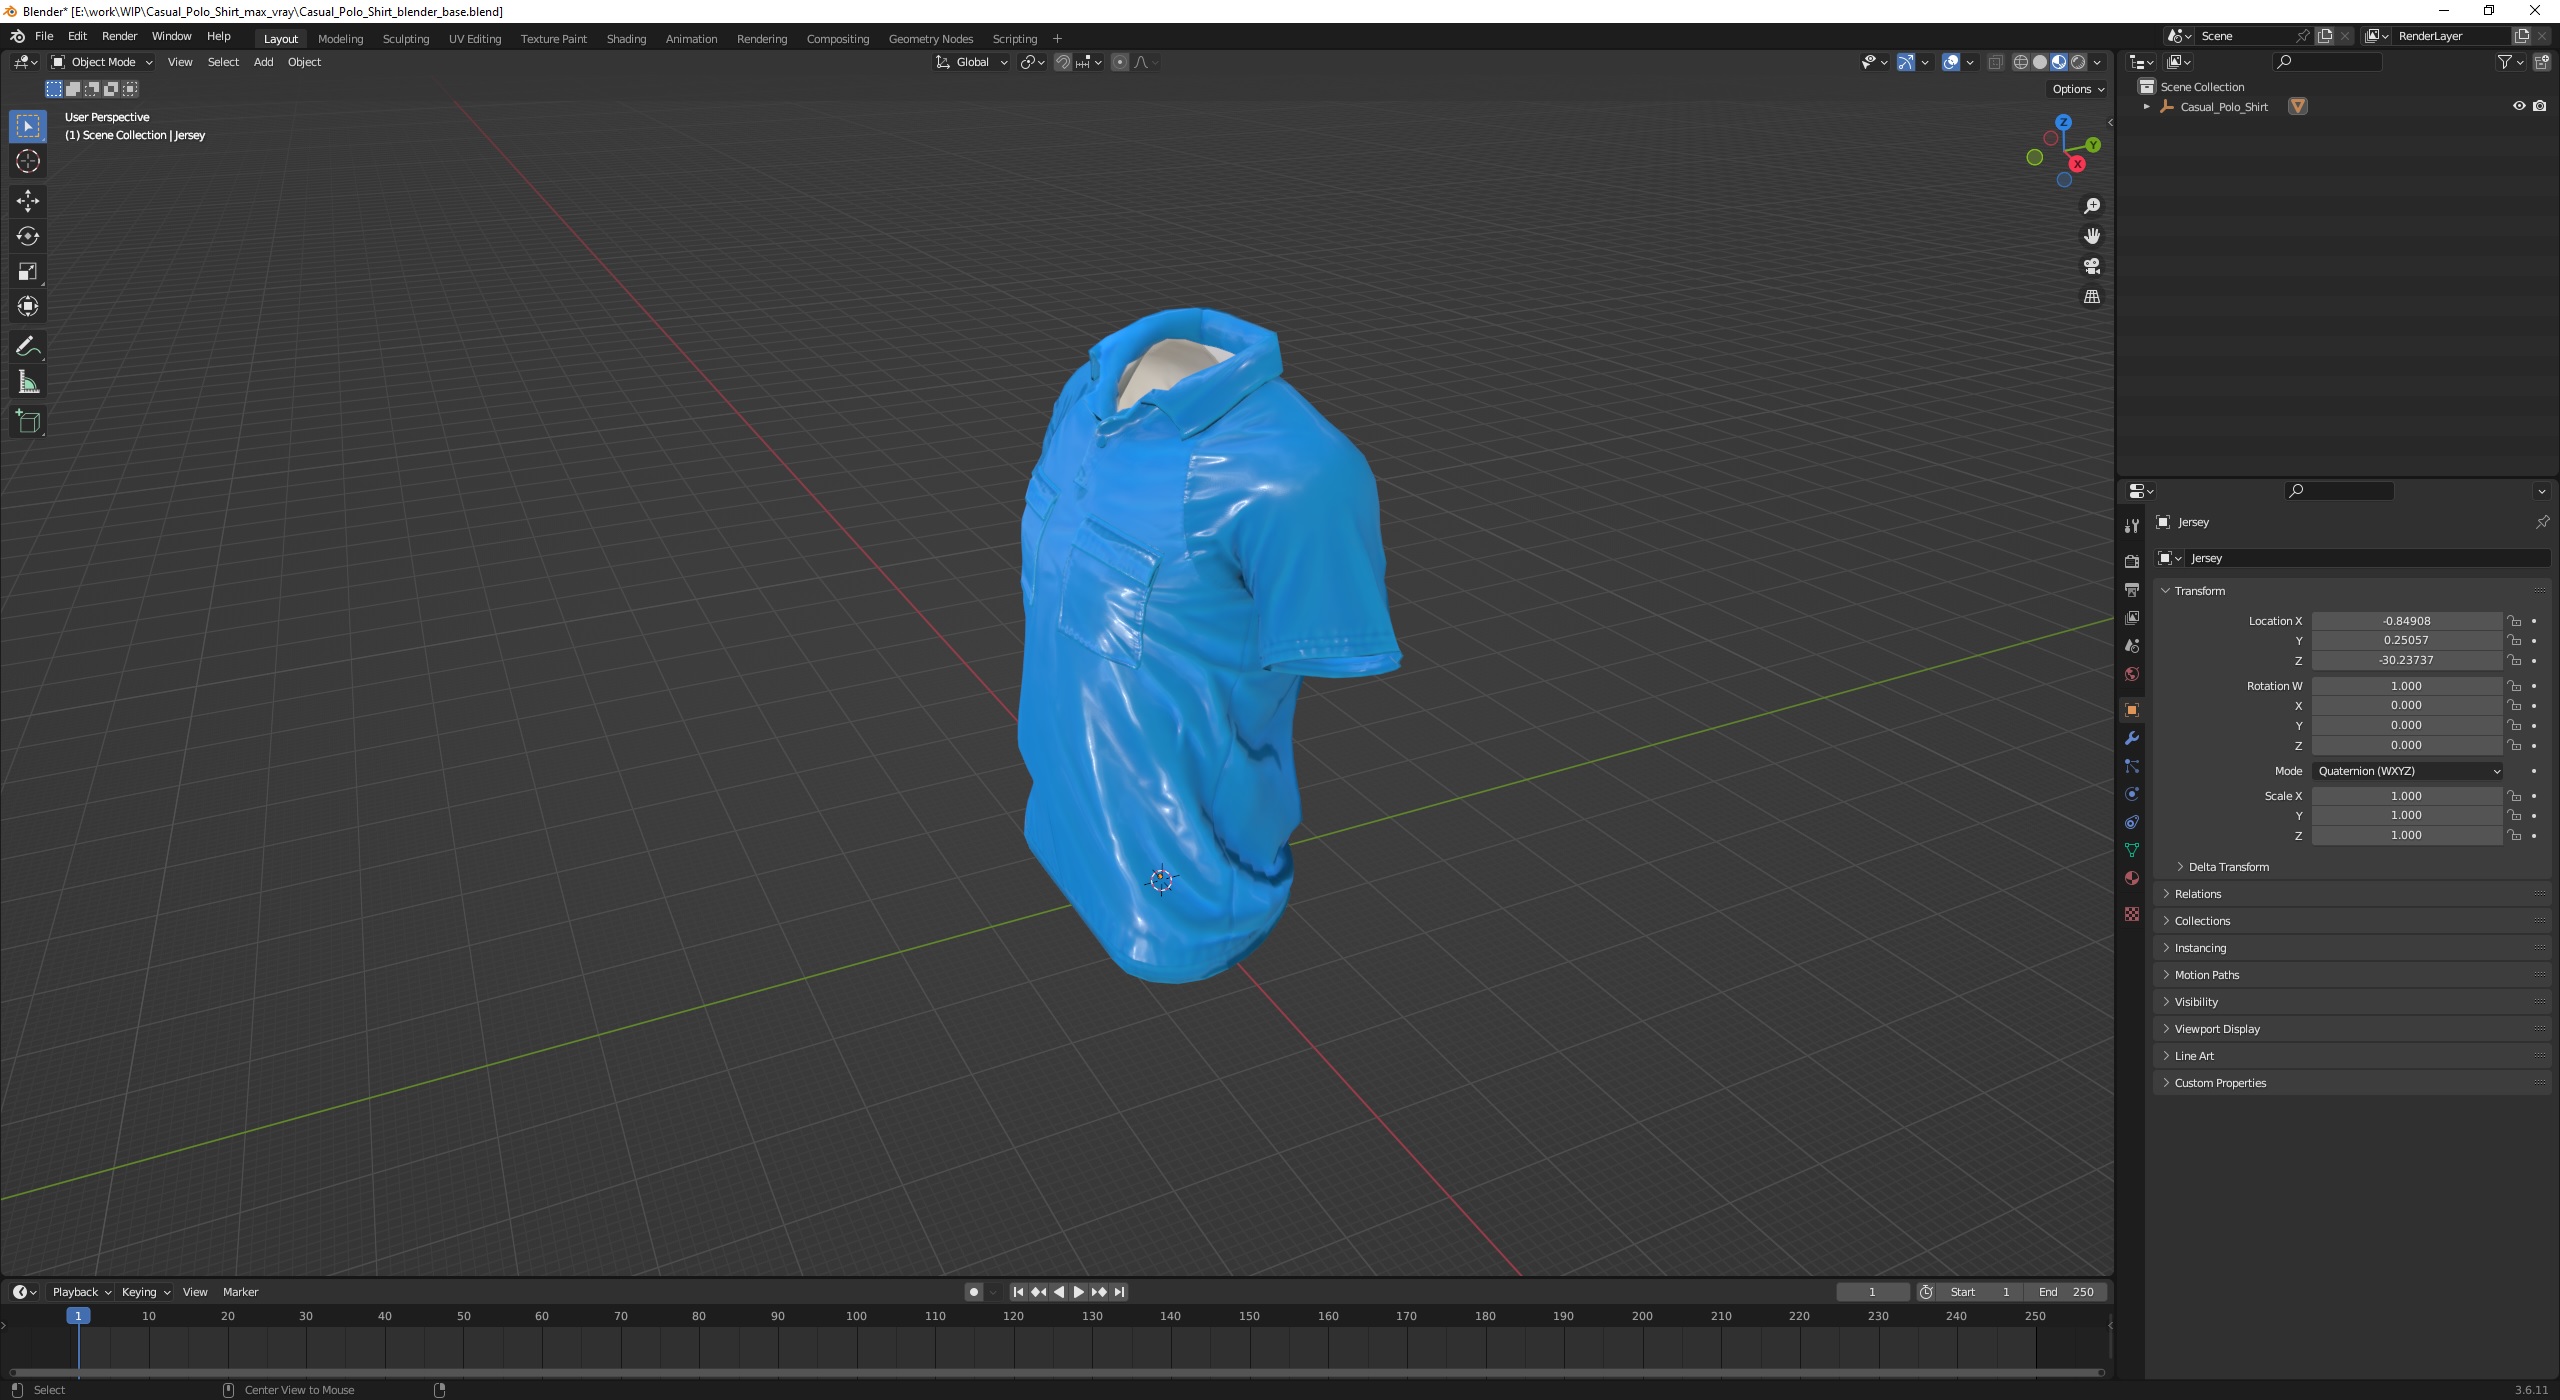Jump to the timeline end frame

(1120, 1292)
